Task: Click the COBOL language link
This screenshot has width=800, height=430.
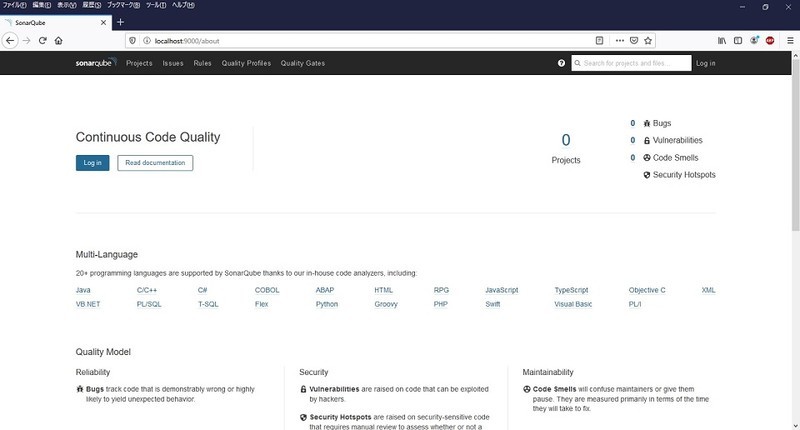Action: [x=267, y=290]
